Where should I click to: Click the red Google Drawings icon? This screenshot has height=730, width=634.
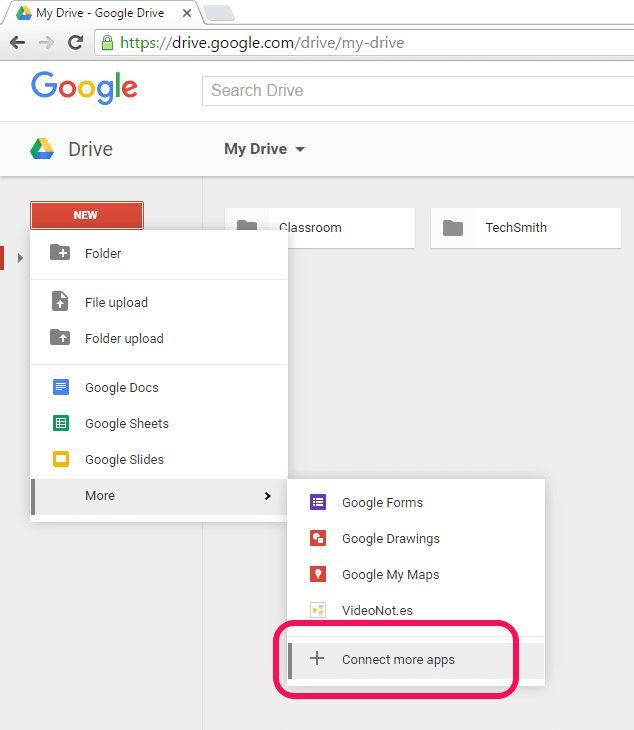318,538
